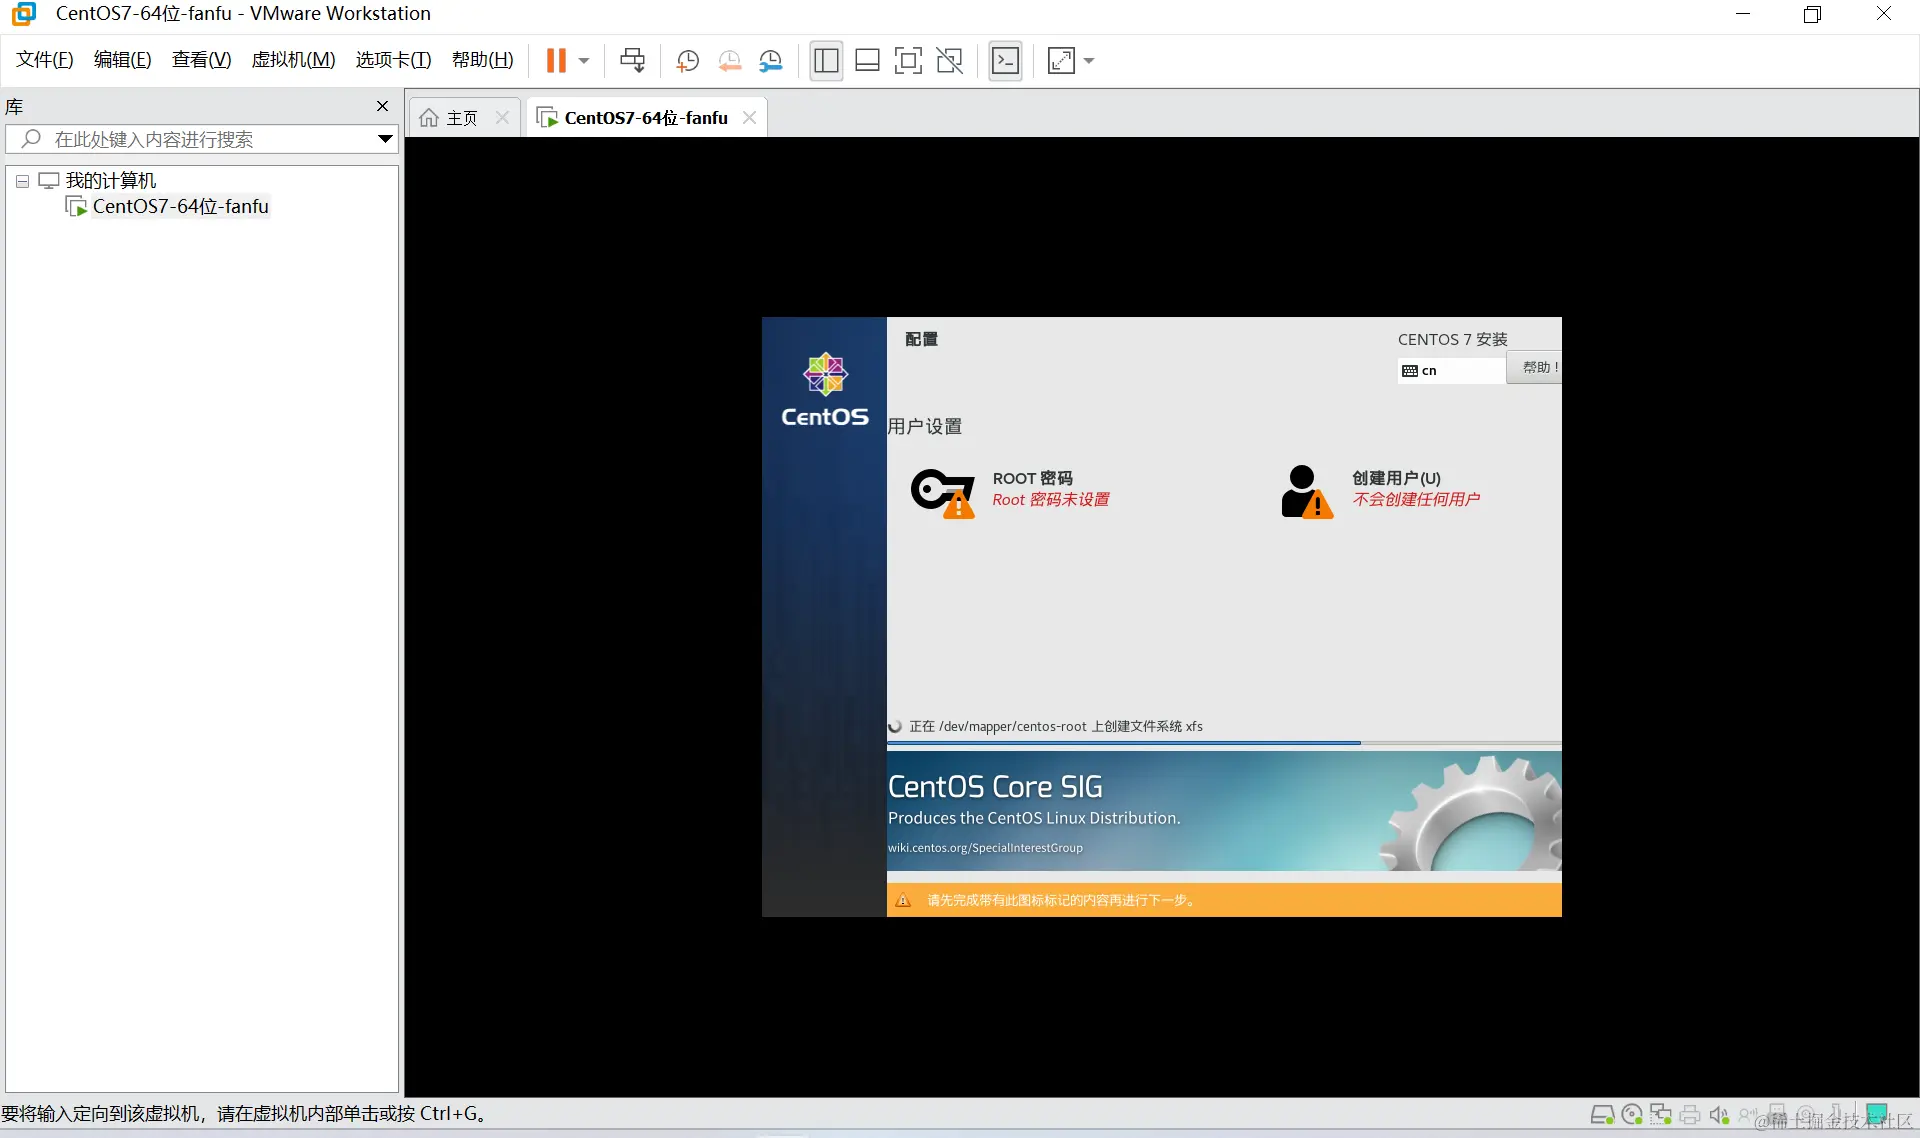Switch to the 主页 tab
The height and width of the screenshot is (1138, 1920).
(x=461, y=118)
